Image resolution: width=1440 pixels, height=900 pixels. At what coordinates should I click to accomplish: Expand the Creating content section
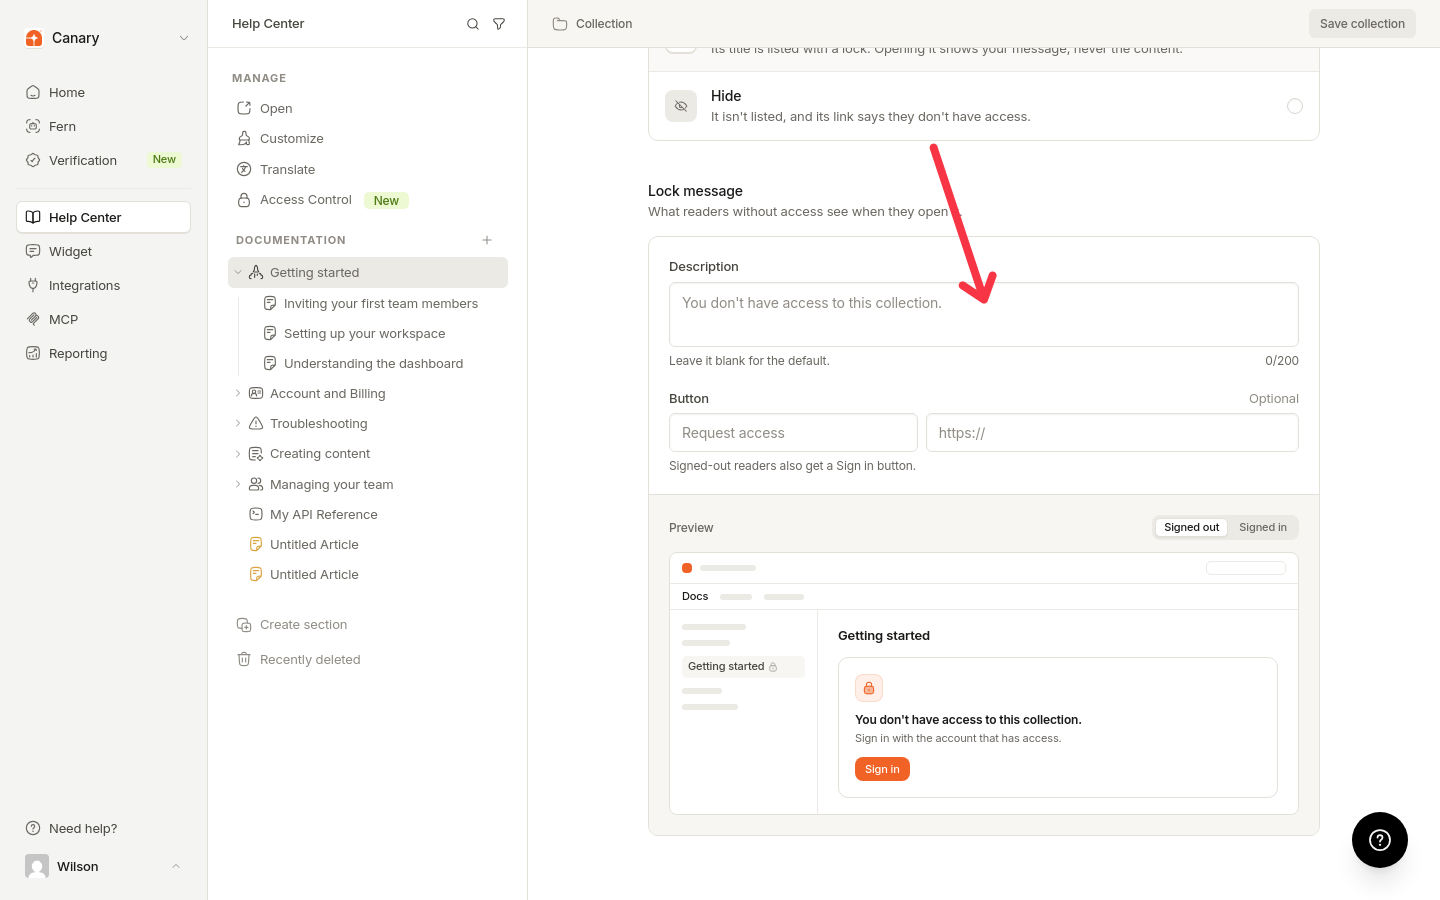coord(238,453)
